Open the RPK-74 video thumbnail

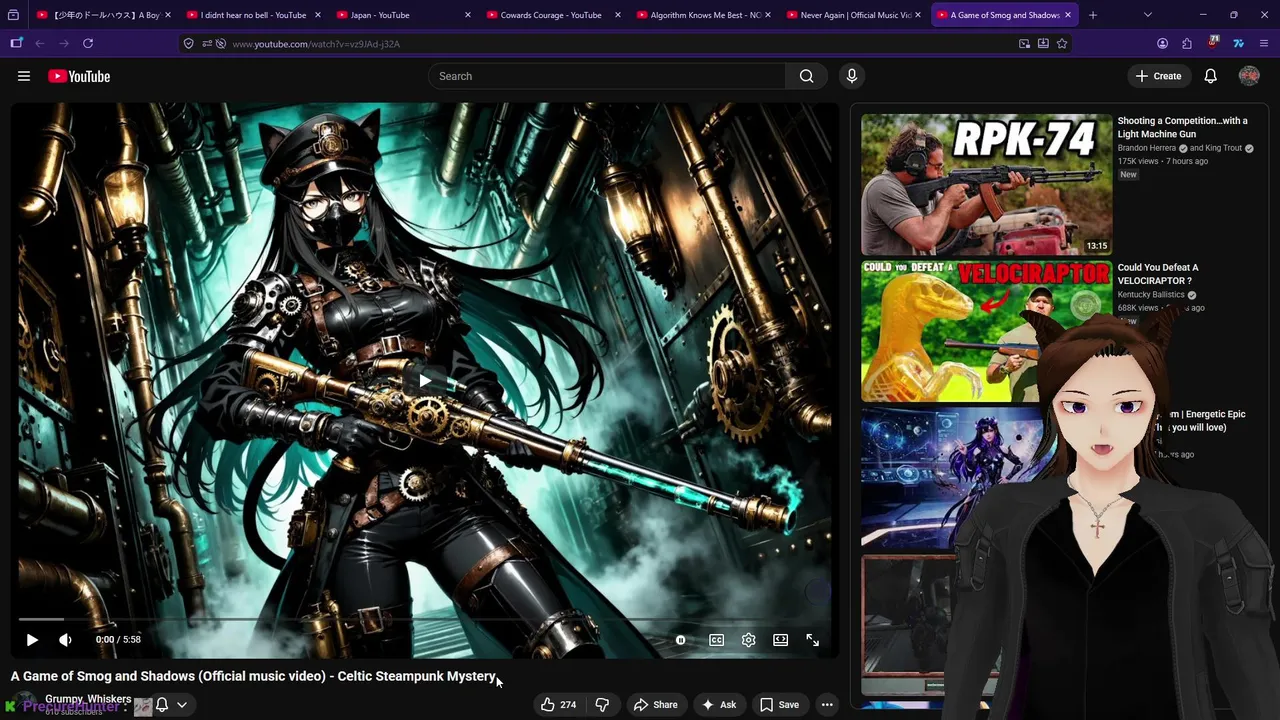(986, 184)
